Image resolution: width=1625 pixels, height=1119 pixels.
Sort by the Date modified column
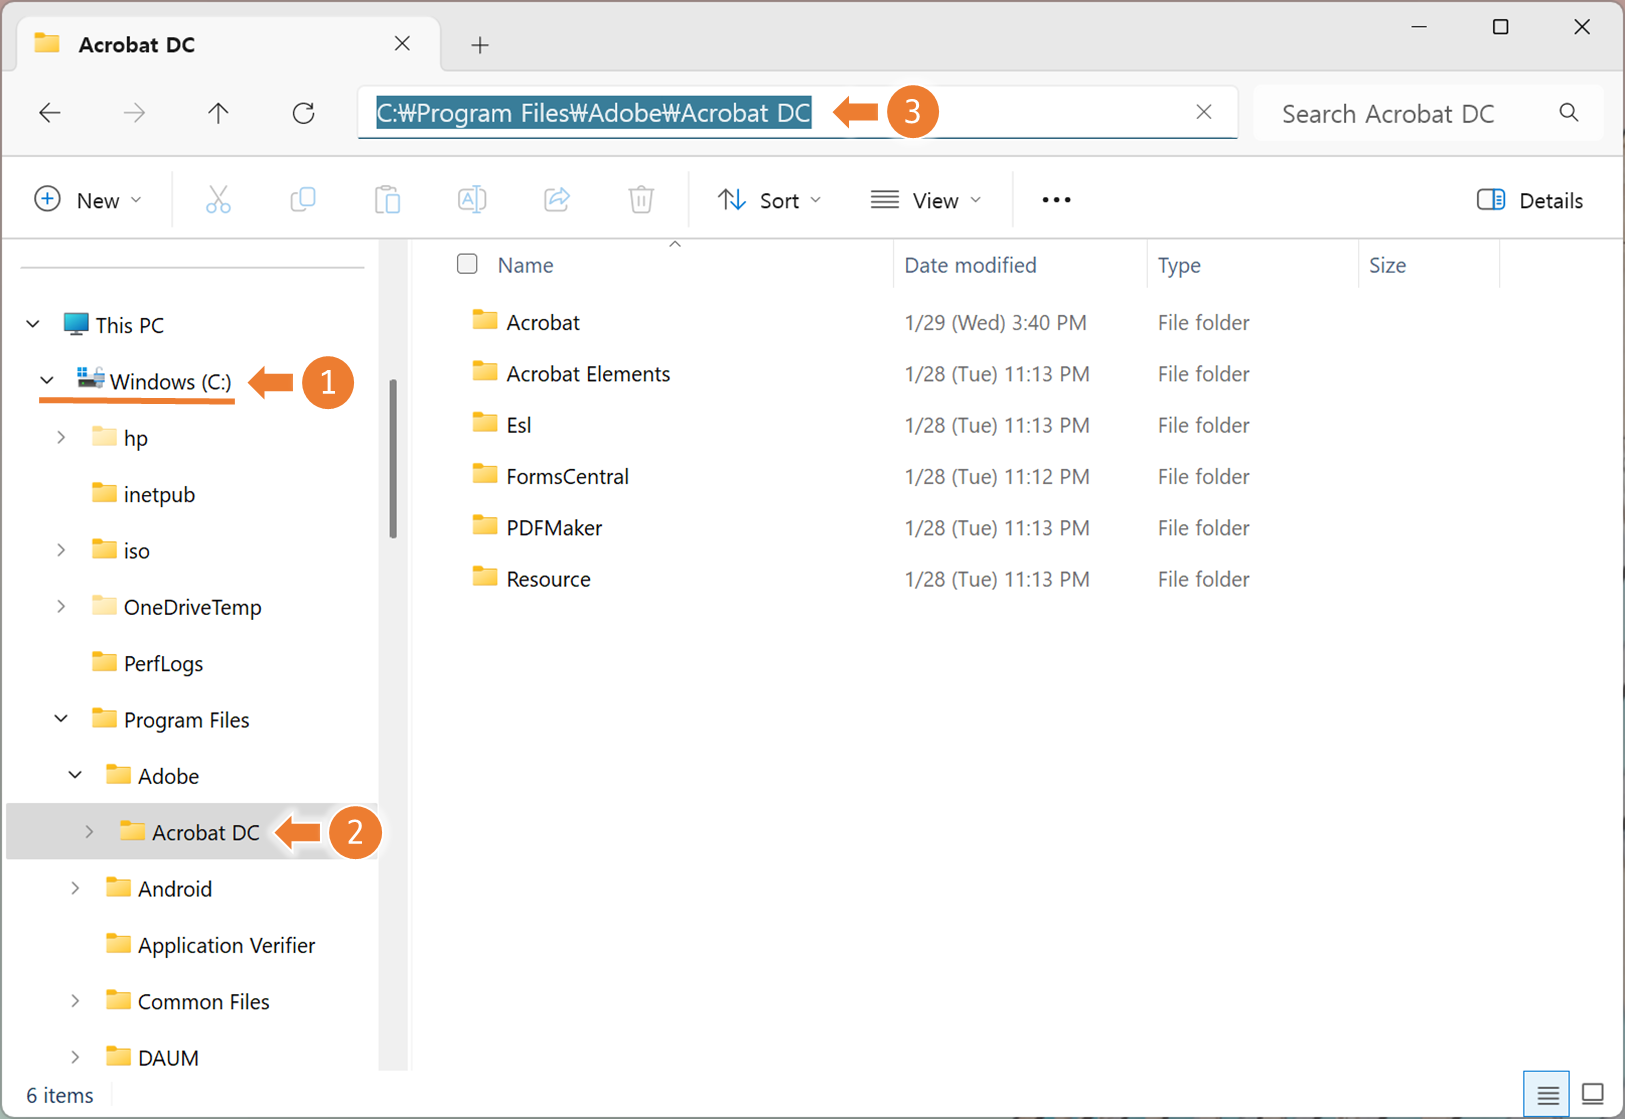pos(970,265)
